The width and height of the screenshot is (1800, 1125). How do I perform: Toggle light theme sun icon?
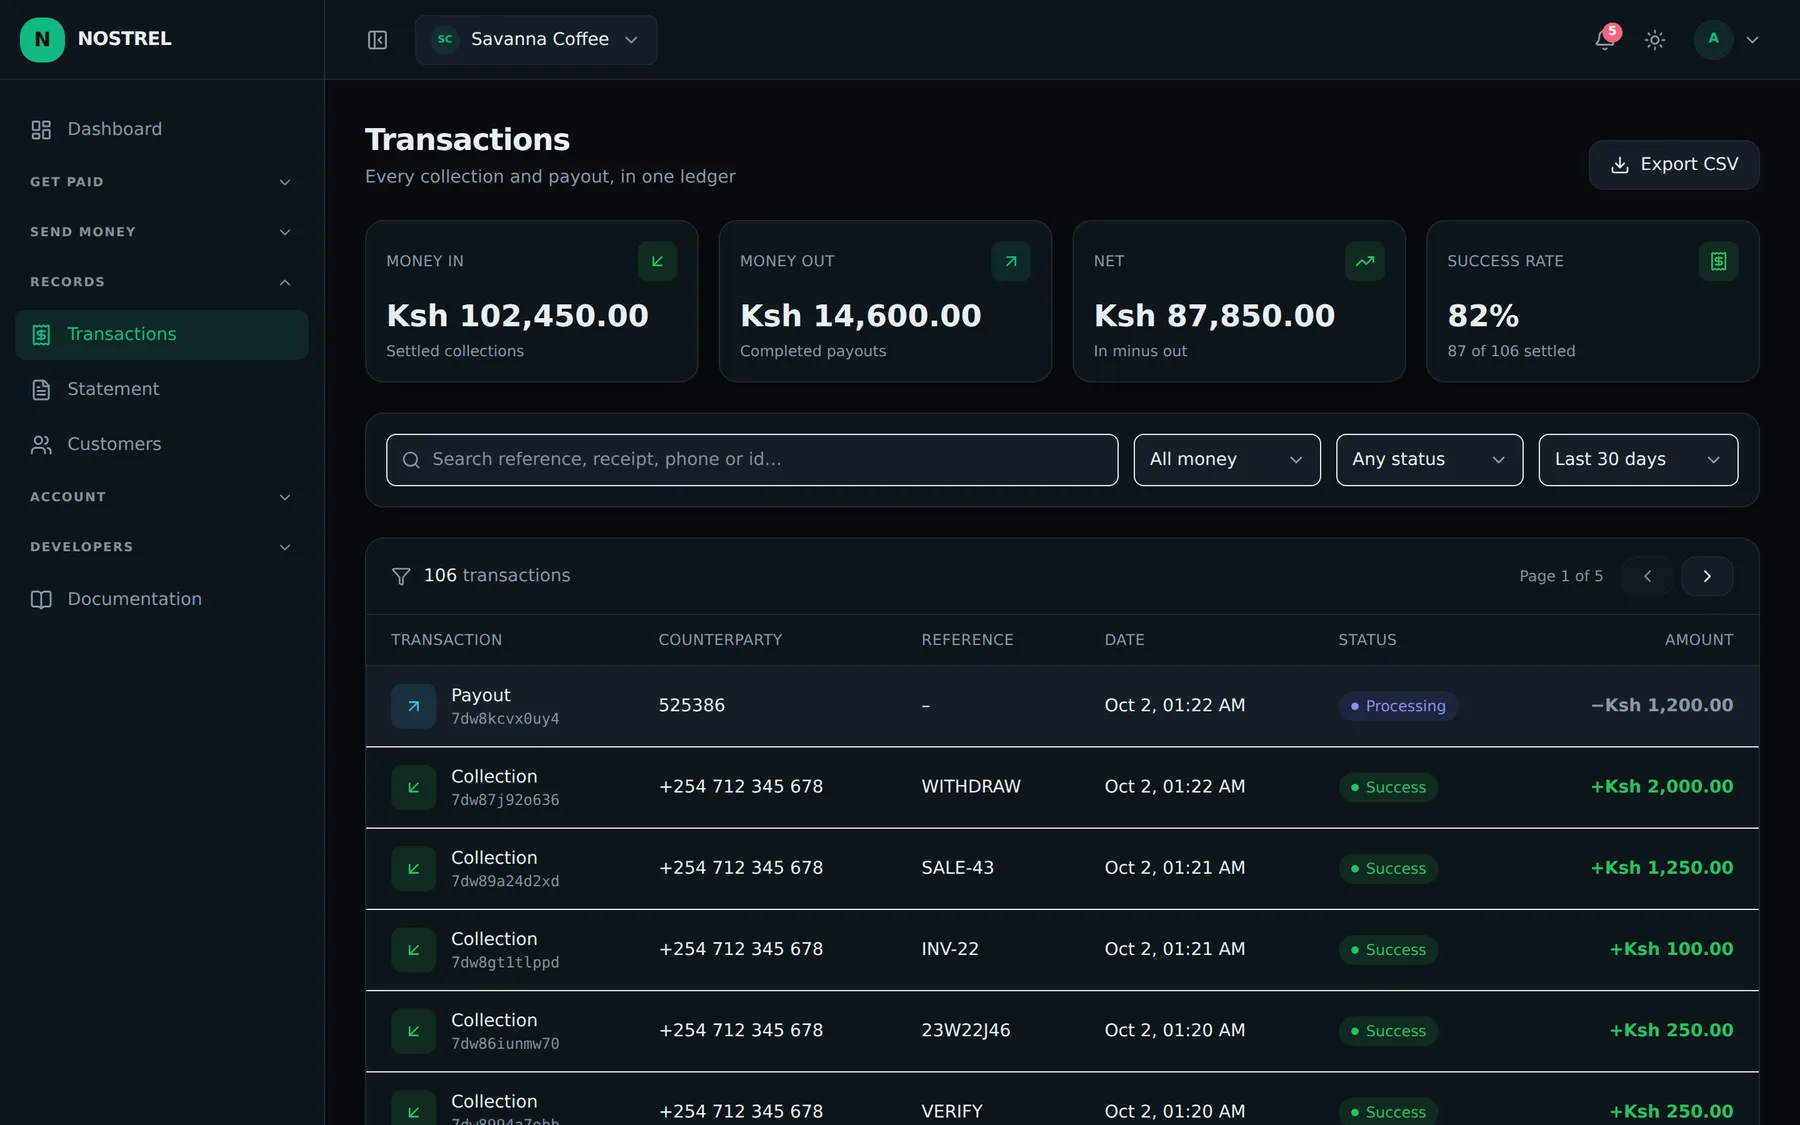(1655, 40)
